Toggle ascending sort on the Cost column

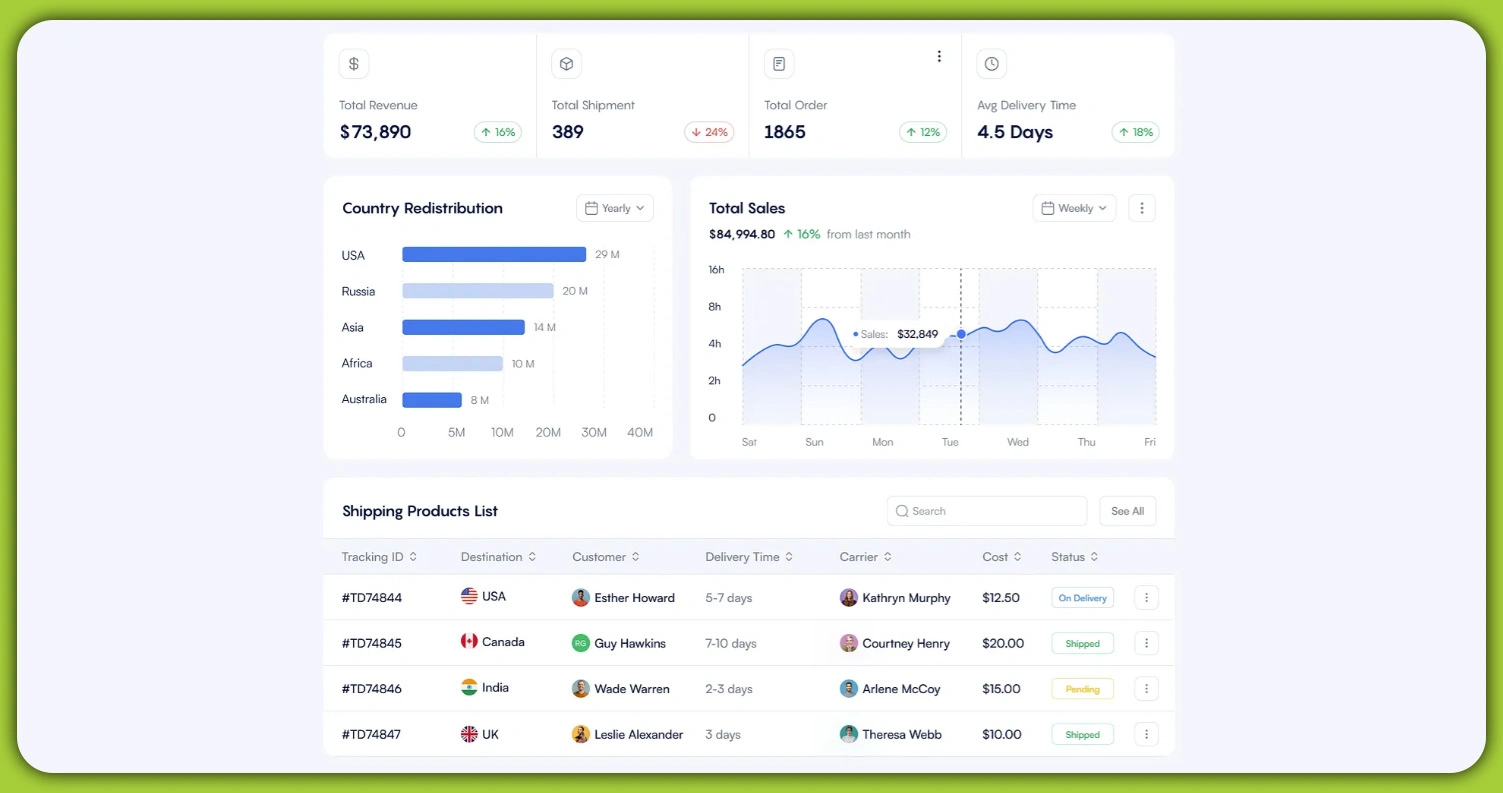tap(1019, 556)
